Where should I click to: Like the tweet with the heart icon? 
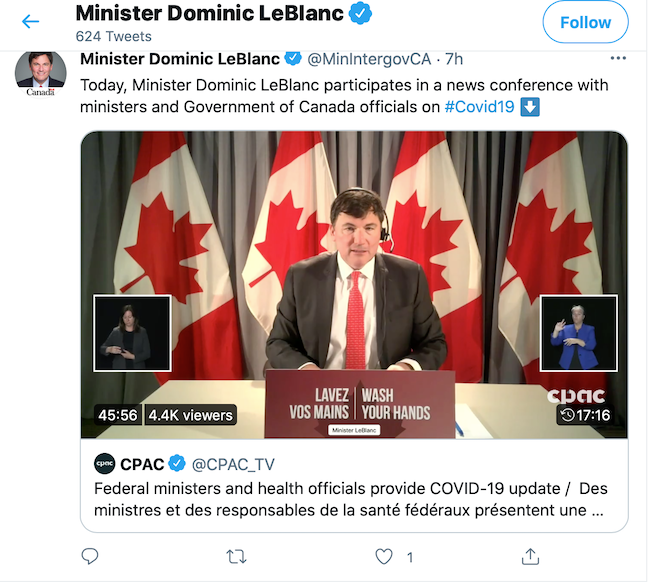click(384, 556)
